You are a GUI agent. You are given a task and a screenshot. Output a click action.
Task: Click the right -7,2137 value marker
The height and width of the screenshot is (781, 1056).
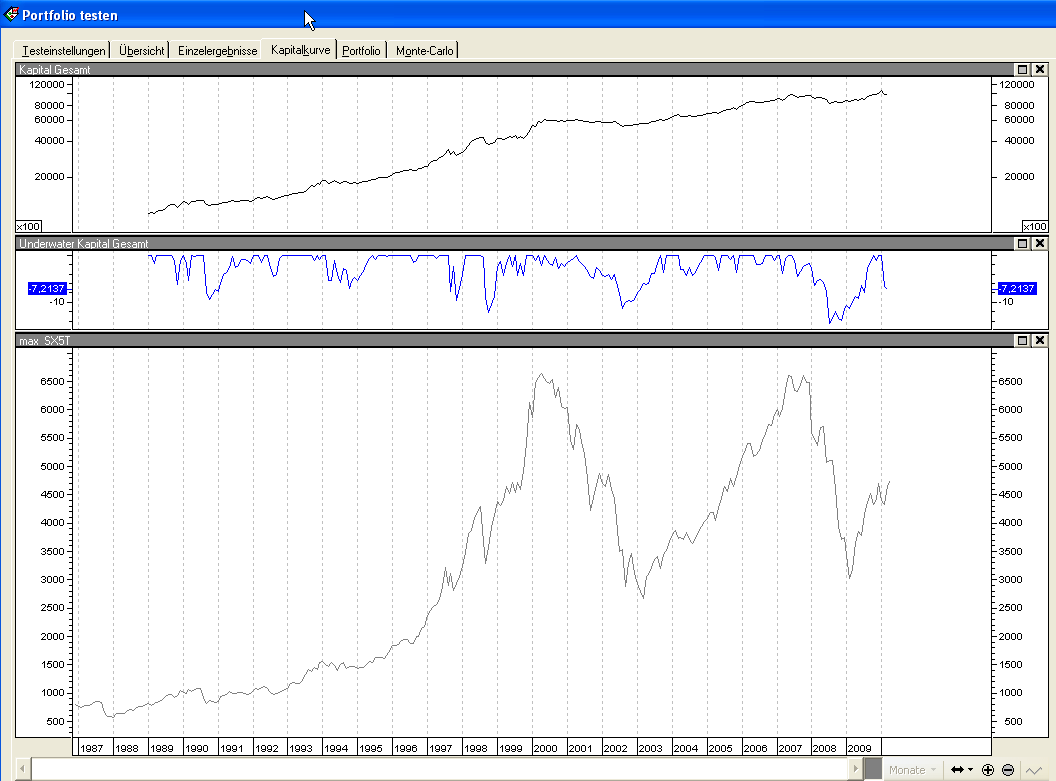pyautogui.click(x=1017, y=288)
